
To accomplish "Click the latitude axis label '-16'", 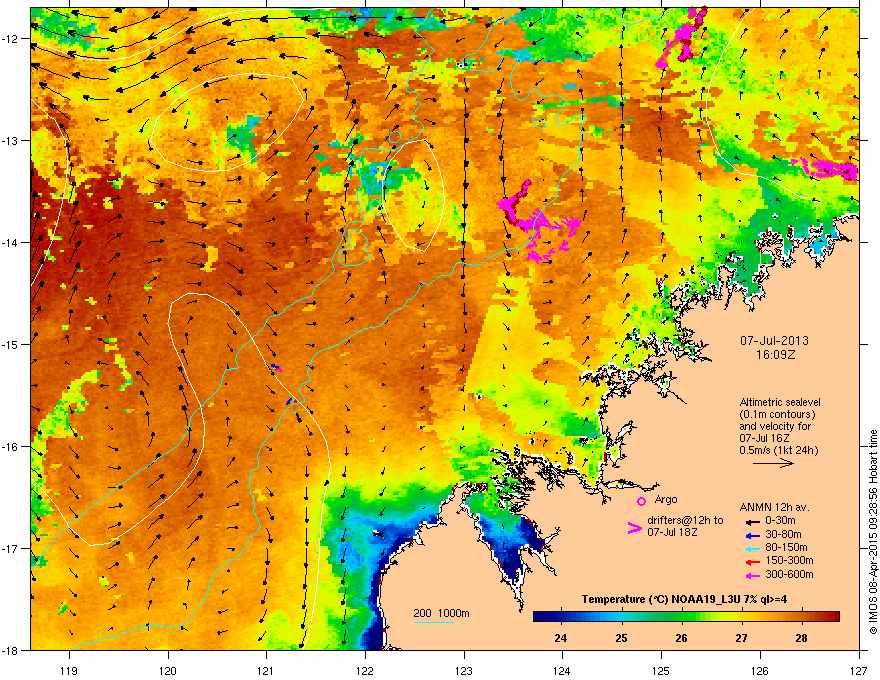I will pos(10,447).
